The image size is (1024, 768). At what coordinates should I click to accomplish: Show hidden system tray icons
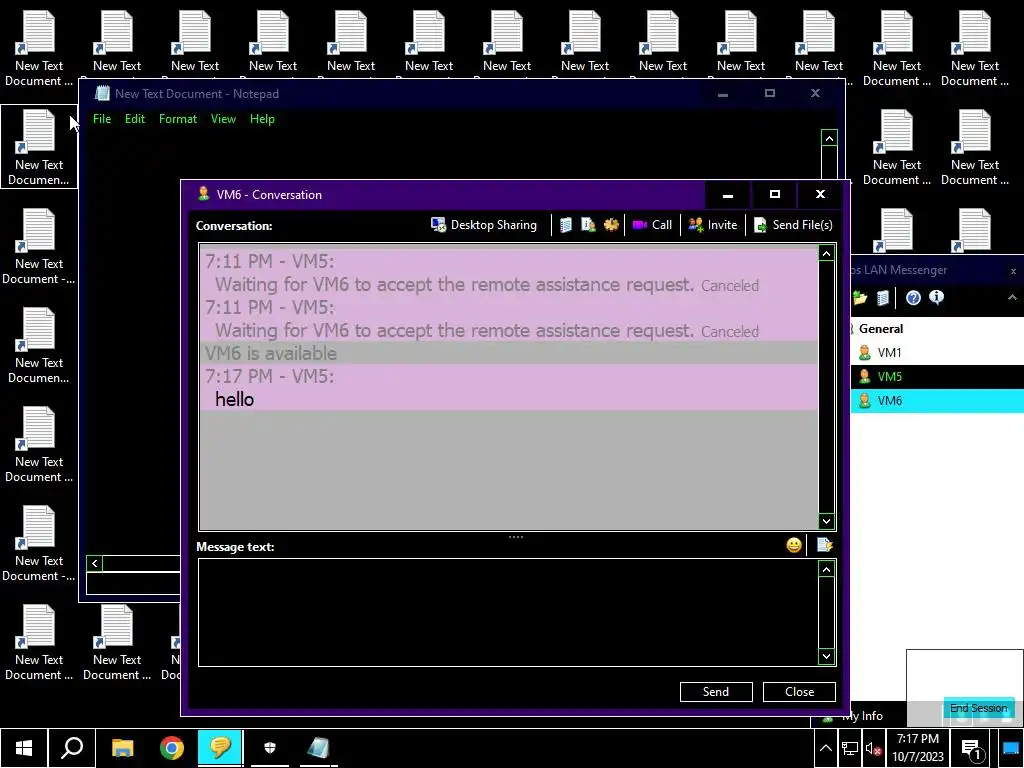(x=825, y=748)
